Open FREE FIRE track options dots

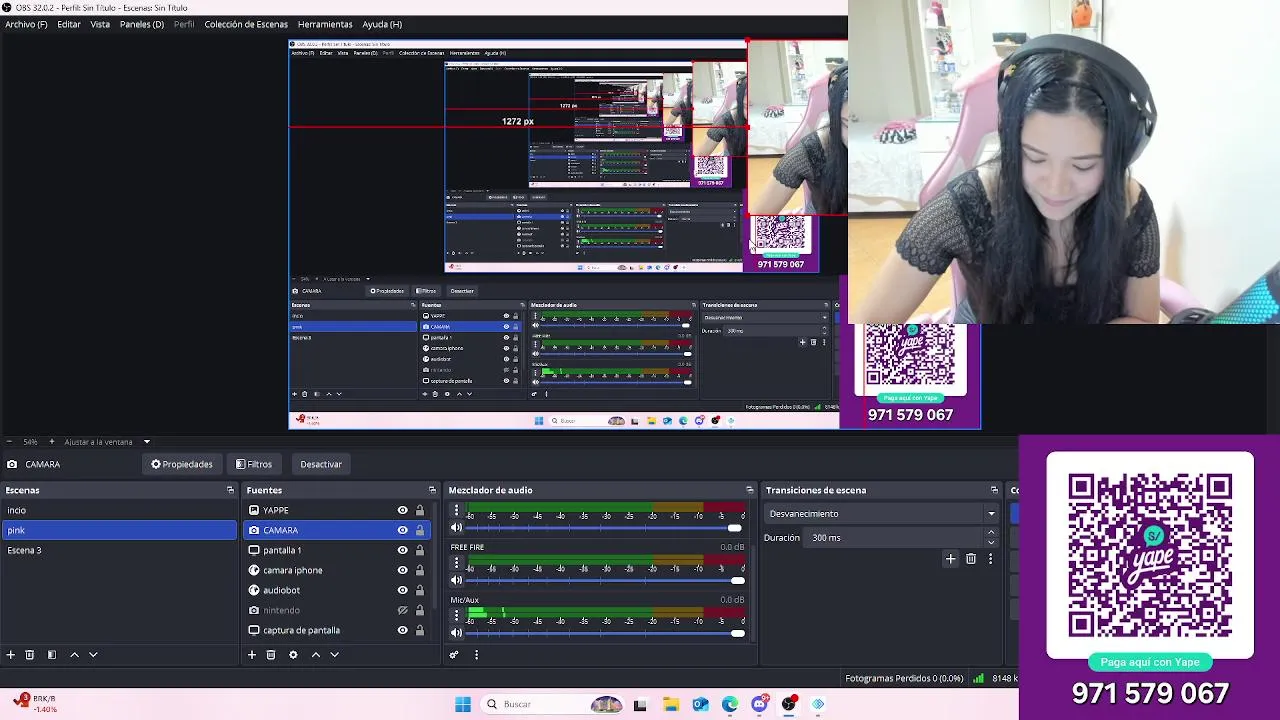point(457,563)
